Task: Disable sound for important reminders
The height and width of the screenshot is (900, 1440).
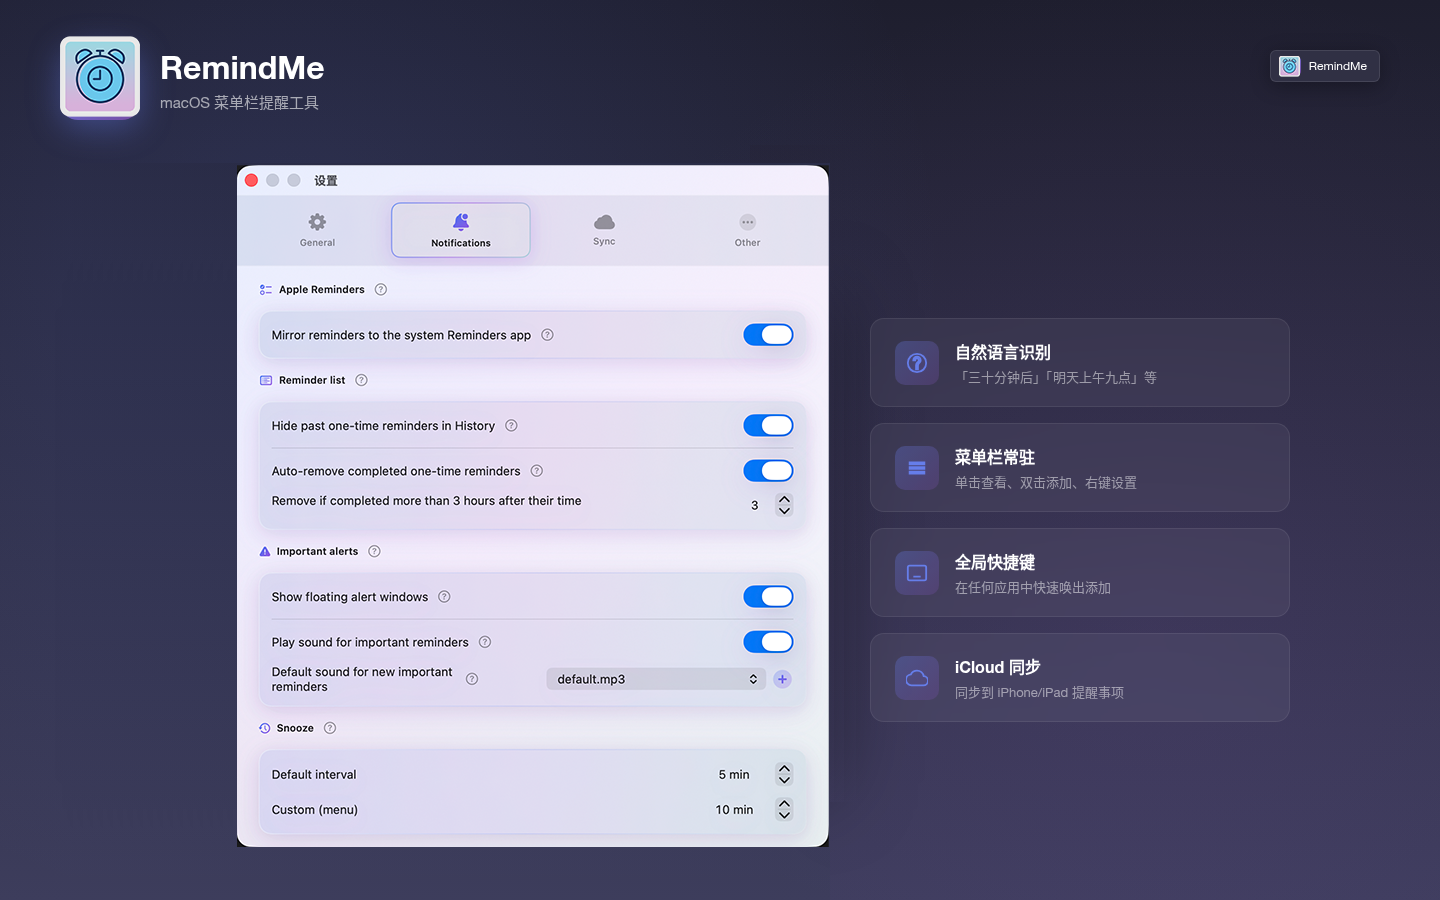Action: coord(768,641)
